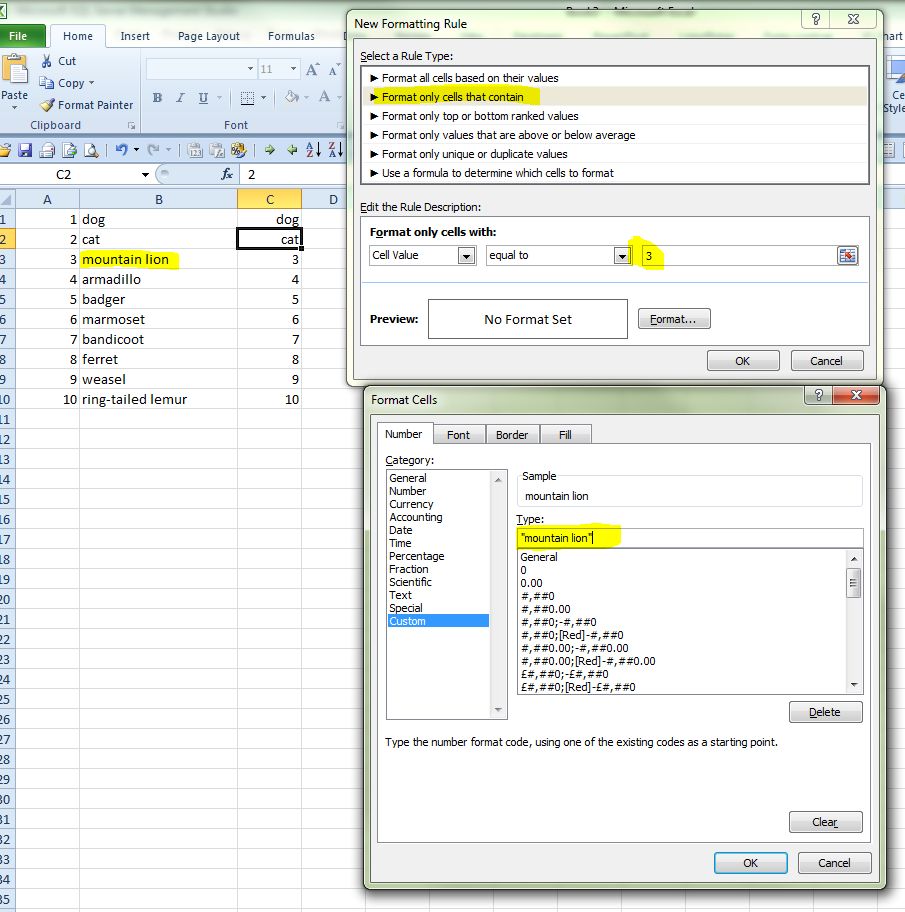
Task: Click the help button in Format Cells dialog
Action: (819, 395)
